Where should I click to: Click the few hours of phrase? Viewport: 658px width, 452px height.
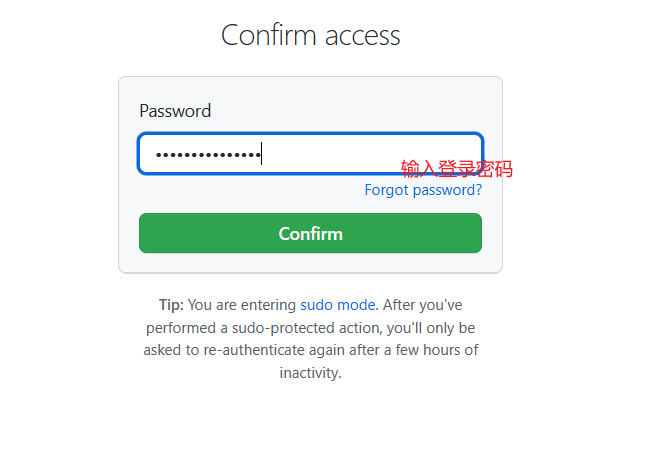pyautogui.click(x=437, y=350)
